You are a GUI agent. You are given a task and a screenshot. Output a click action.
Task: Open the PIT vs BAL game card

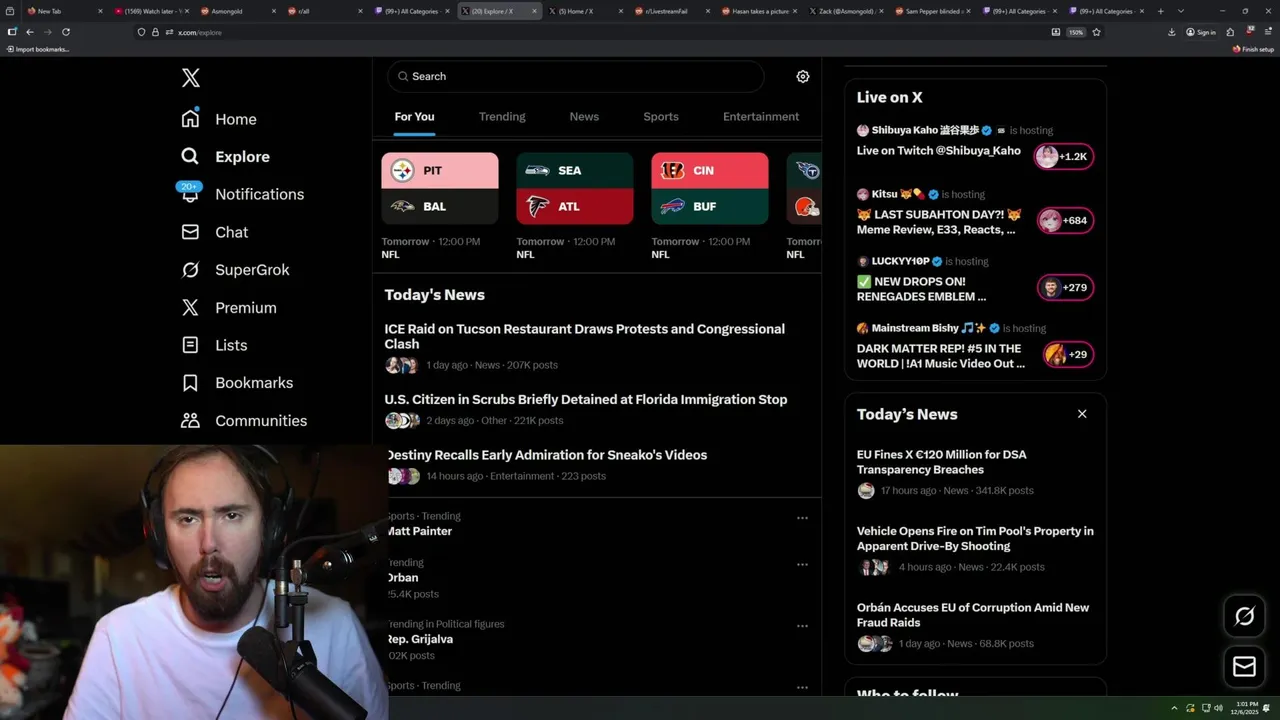pos(440,188)
